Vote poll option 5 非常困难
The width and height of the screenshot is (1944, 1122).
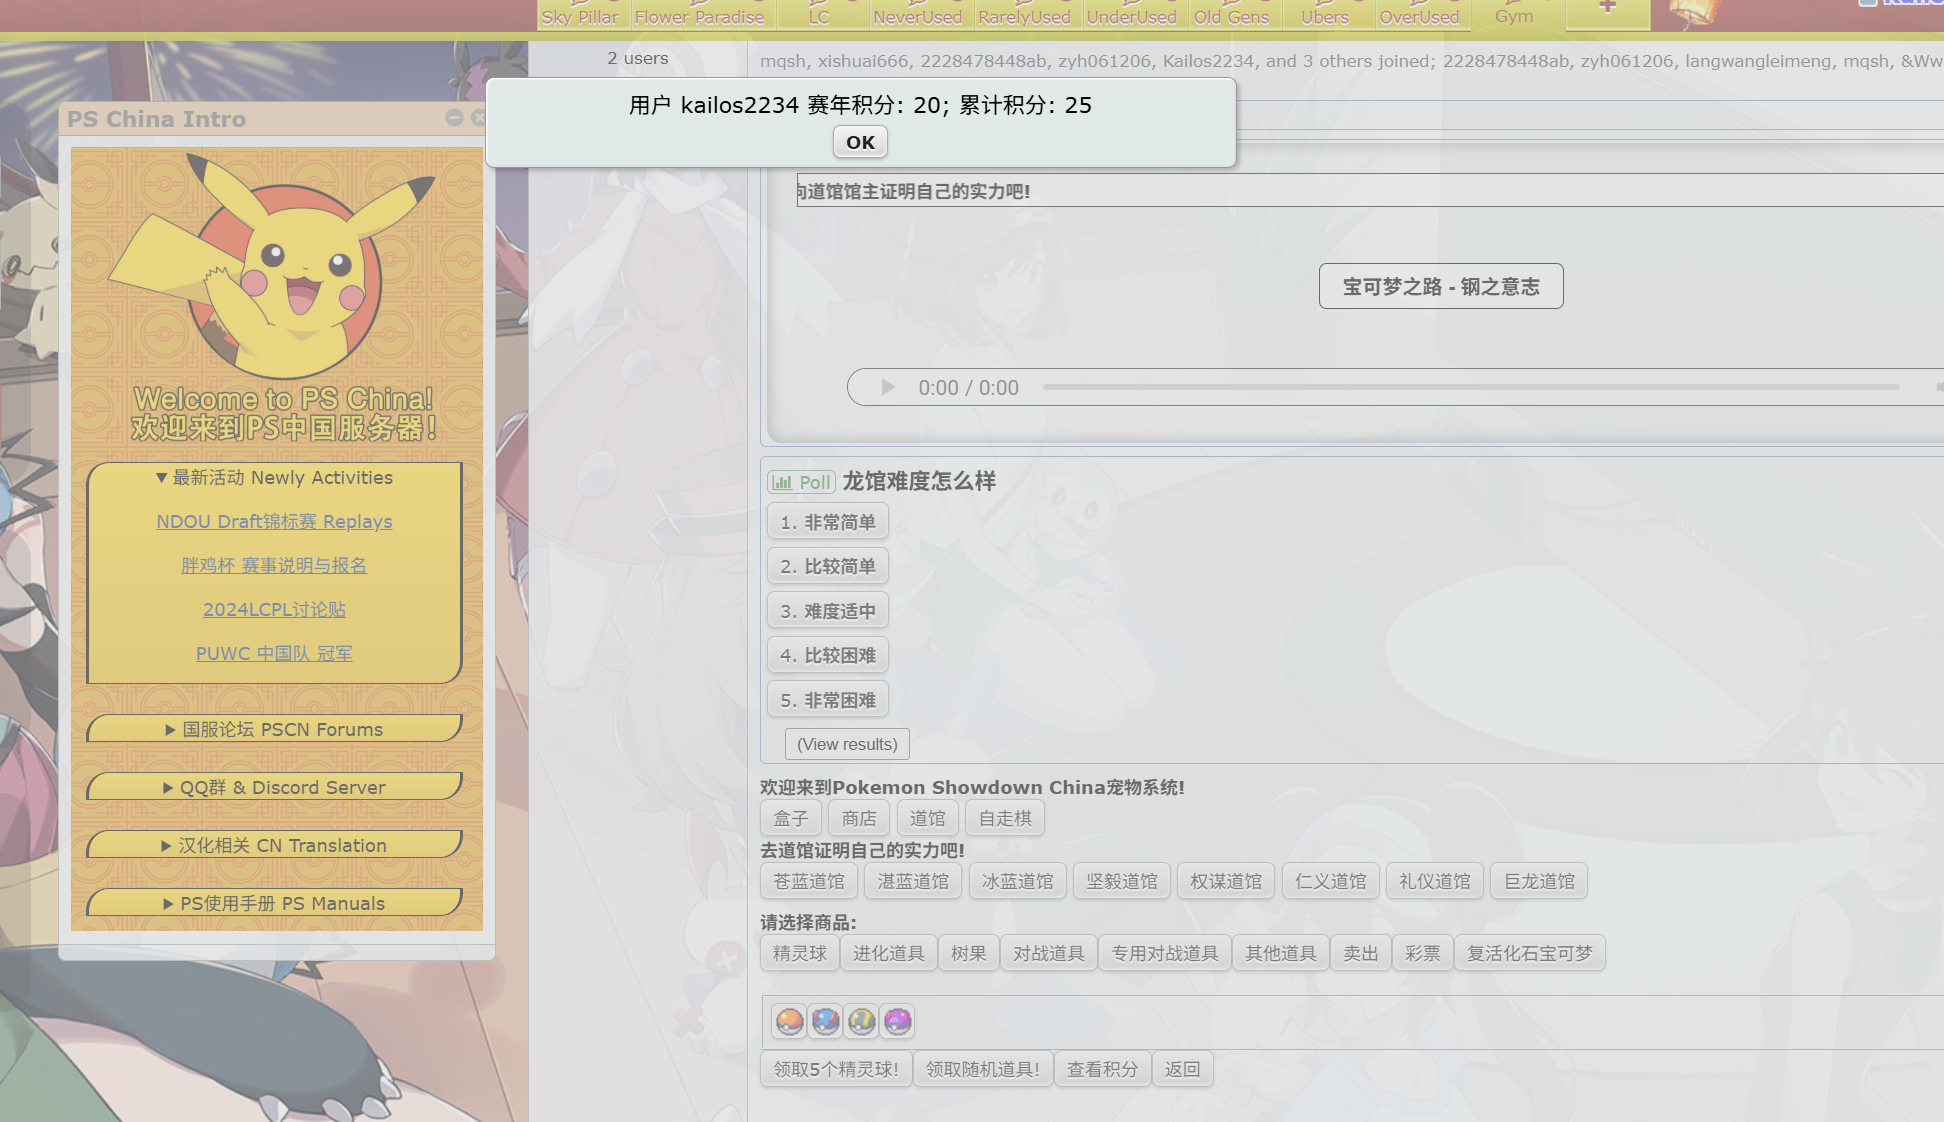[827, 700]
